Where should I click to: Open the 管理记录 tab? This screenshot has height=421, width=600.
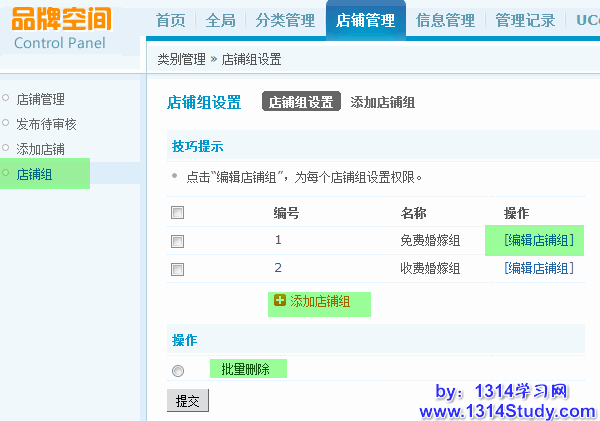point(525,21)
